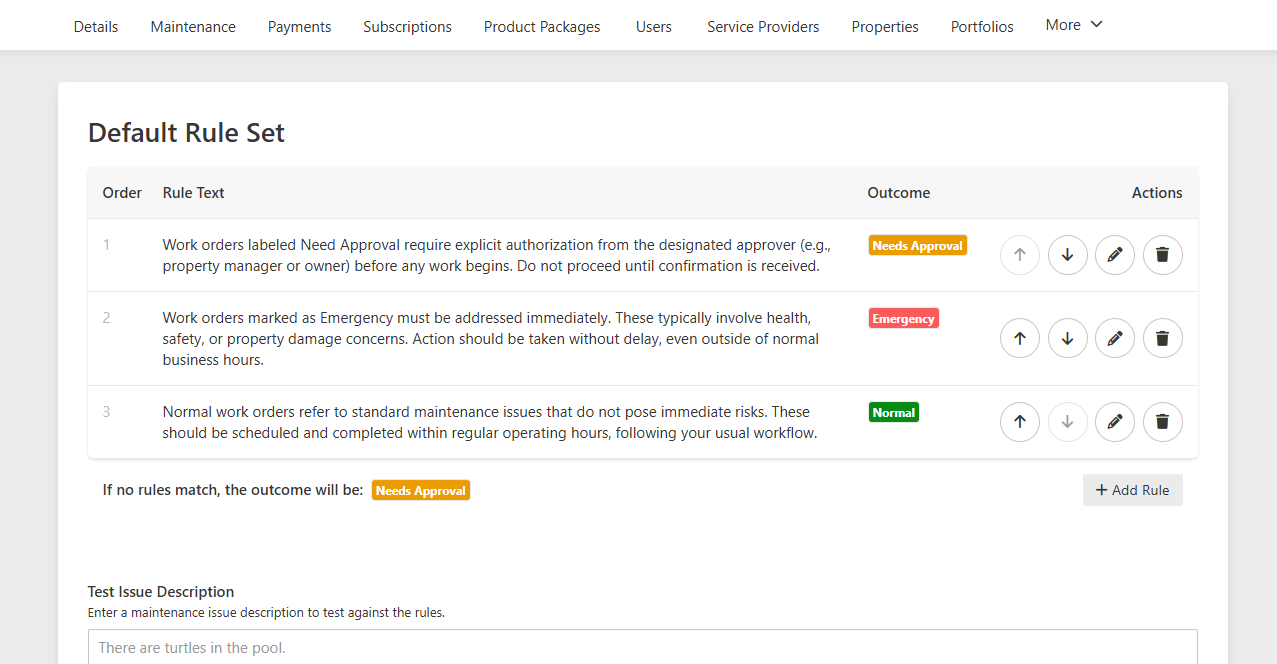Click the Test Issue Description input field
The height and width of the screenshot is (664, 1277).
pos(643,647)
